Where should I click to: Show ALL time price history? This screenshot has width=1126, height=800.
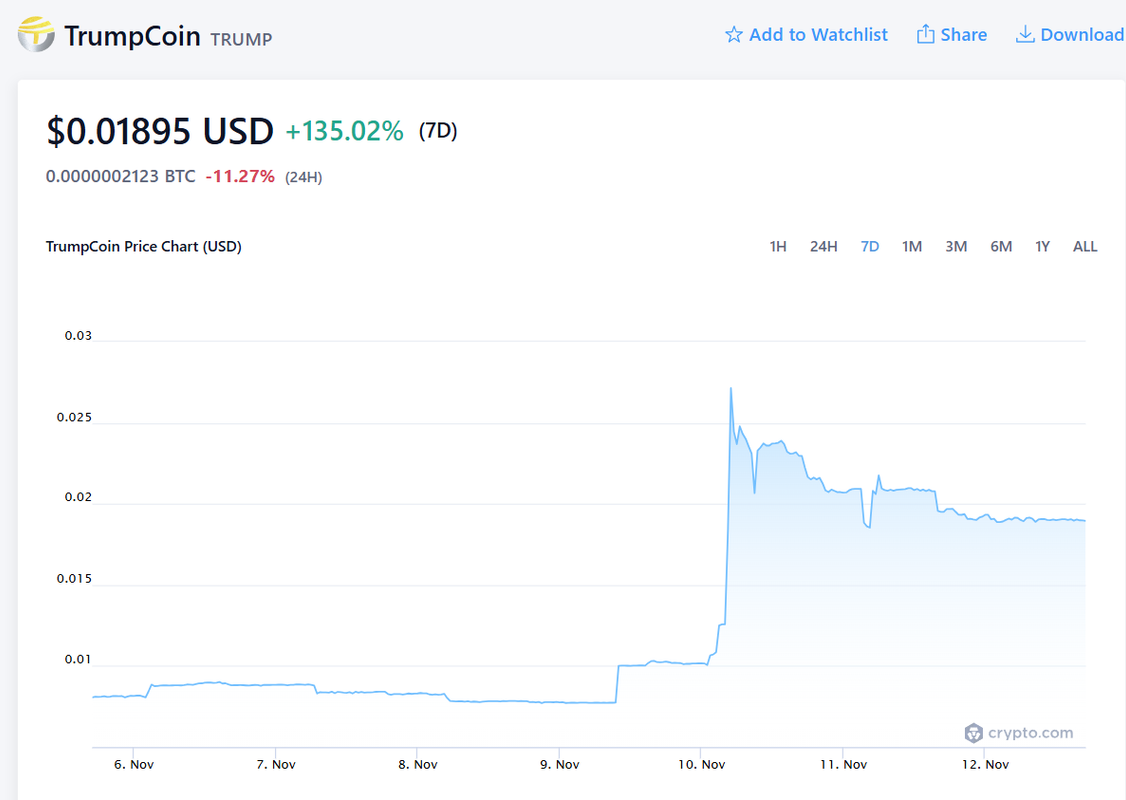point(1085,246)
